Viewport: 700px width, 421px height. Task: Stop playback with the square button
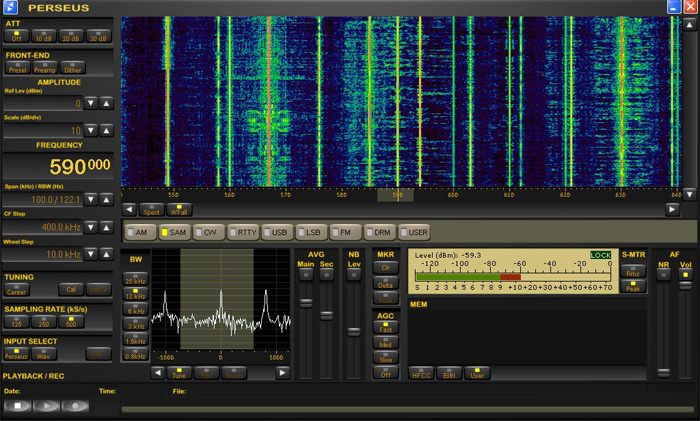pos(17,406)
